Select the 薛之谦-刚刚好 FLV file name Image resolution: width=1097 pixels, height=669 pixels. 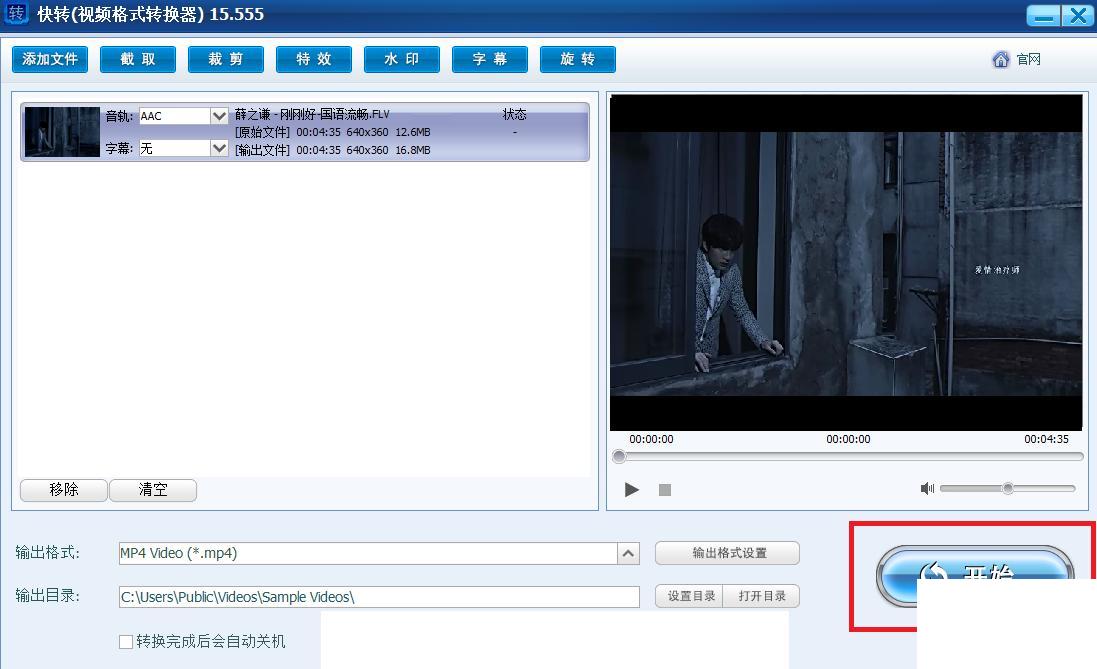(312, 114)
